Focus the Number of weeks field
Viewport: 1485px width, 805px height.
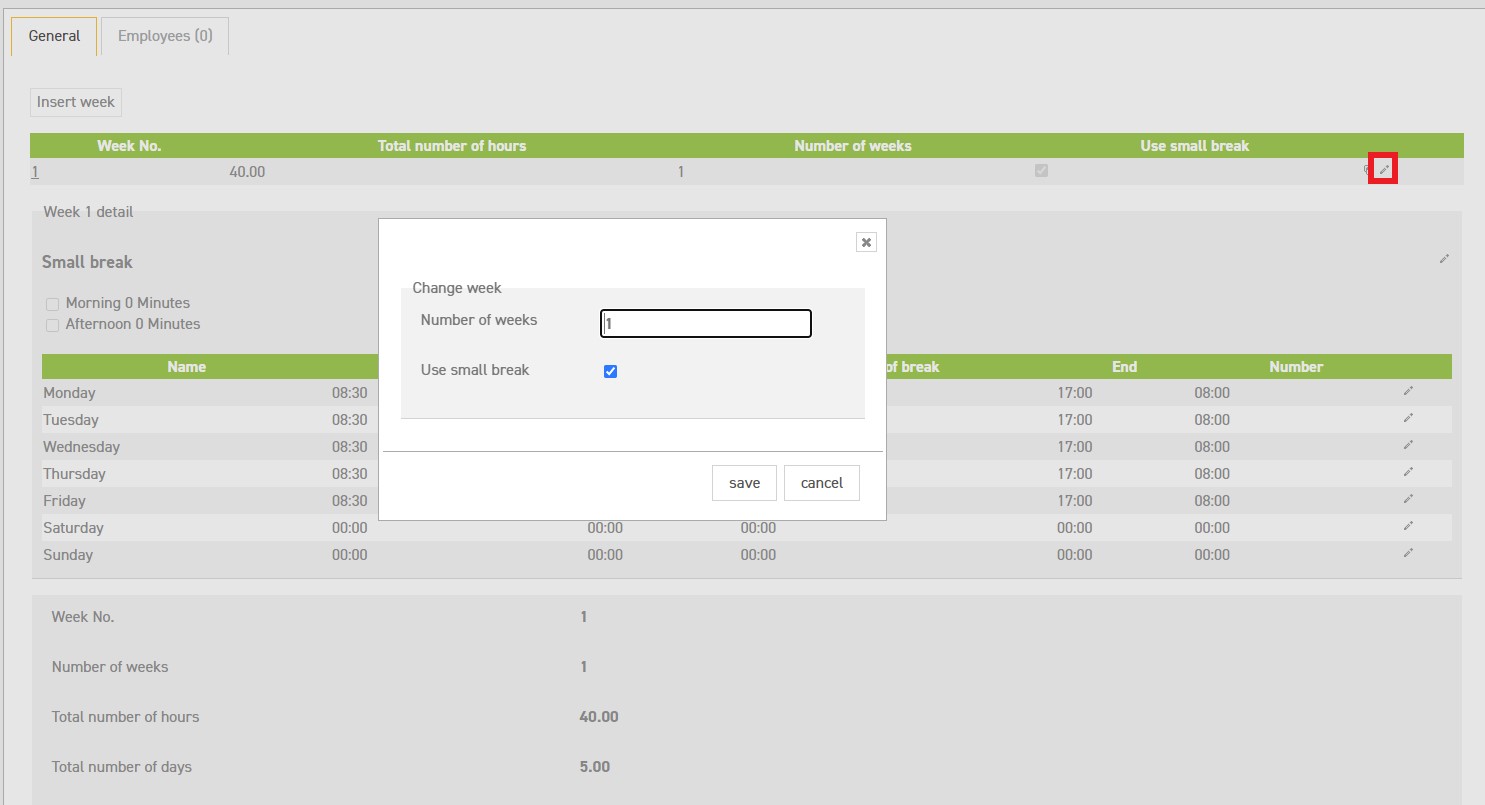click(706, 324)
